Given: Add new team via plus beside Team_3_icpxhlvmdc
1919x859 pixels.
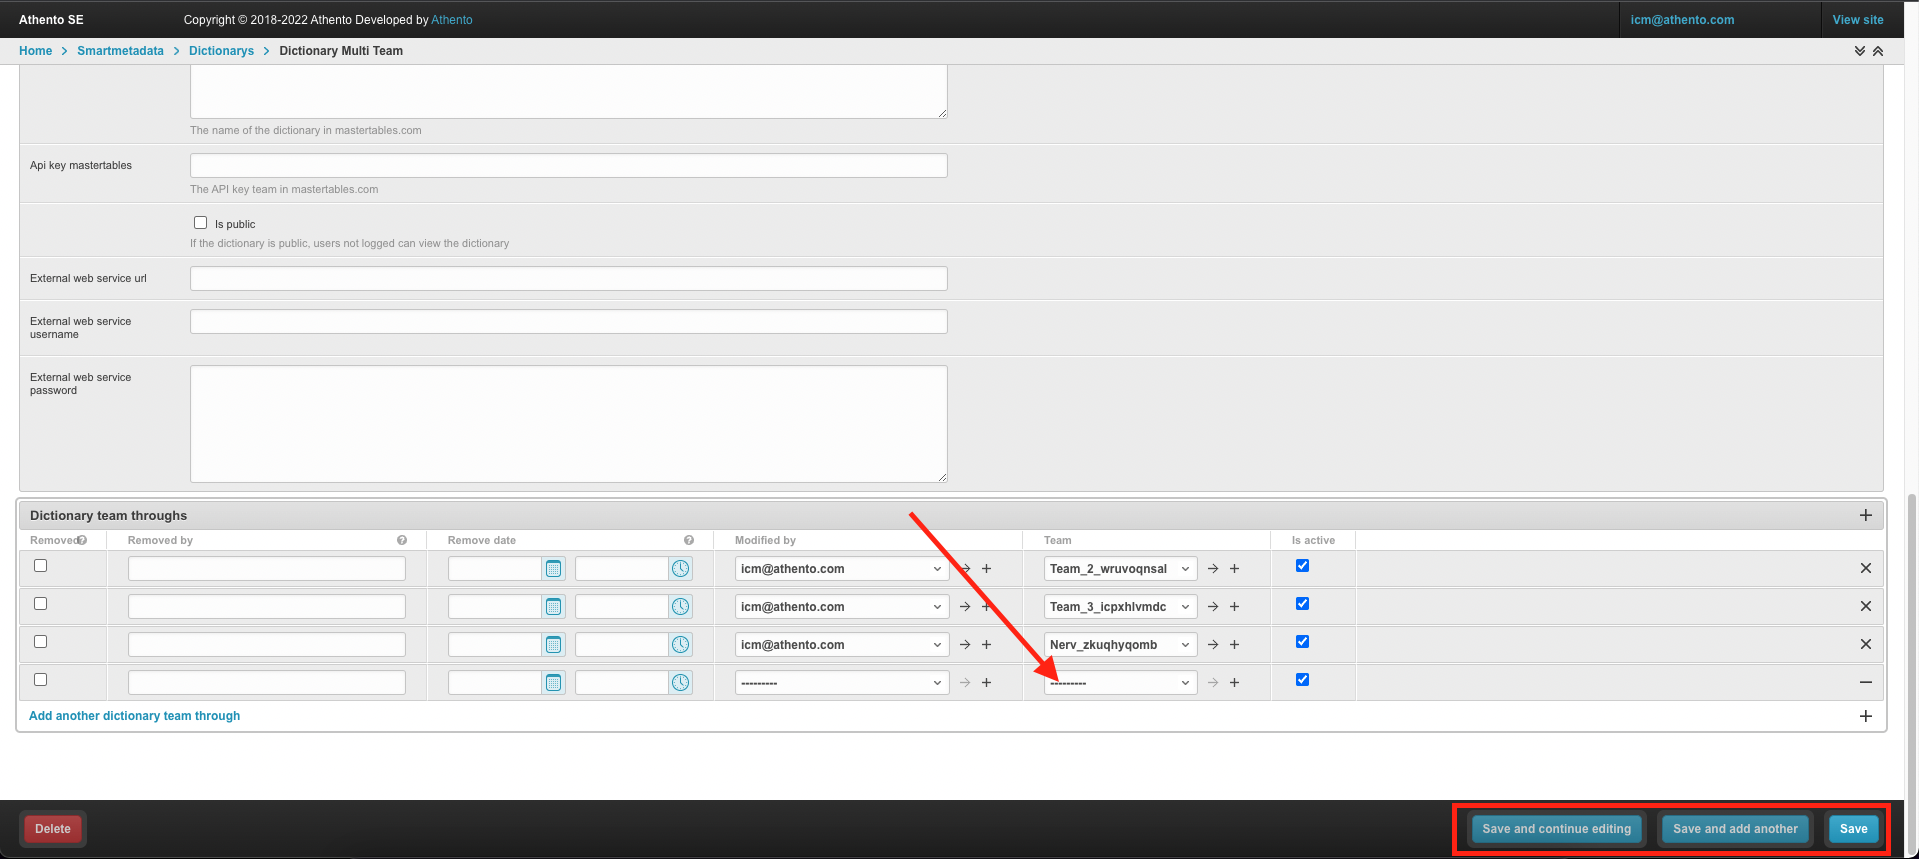Looking at the screenshot, I should [x=1235, y=607].
